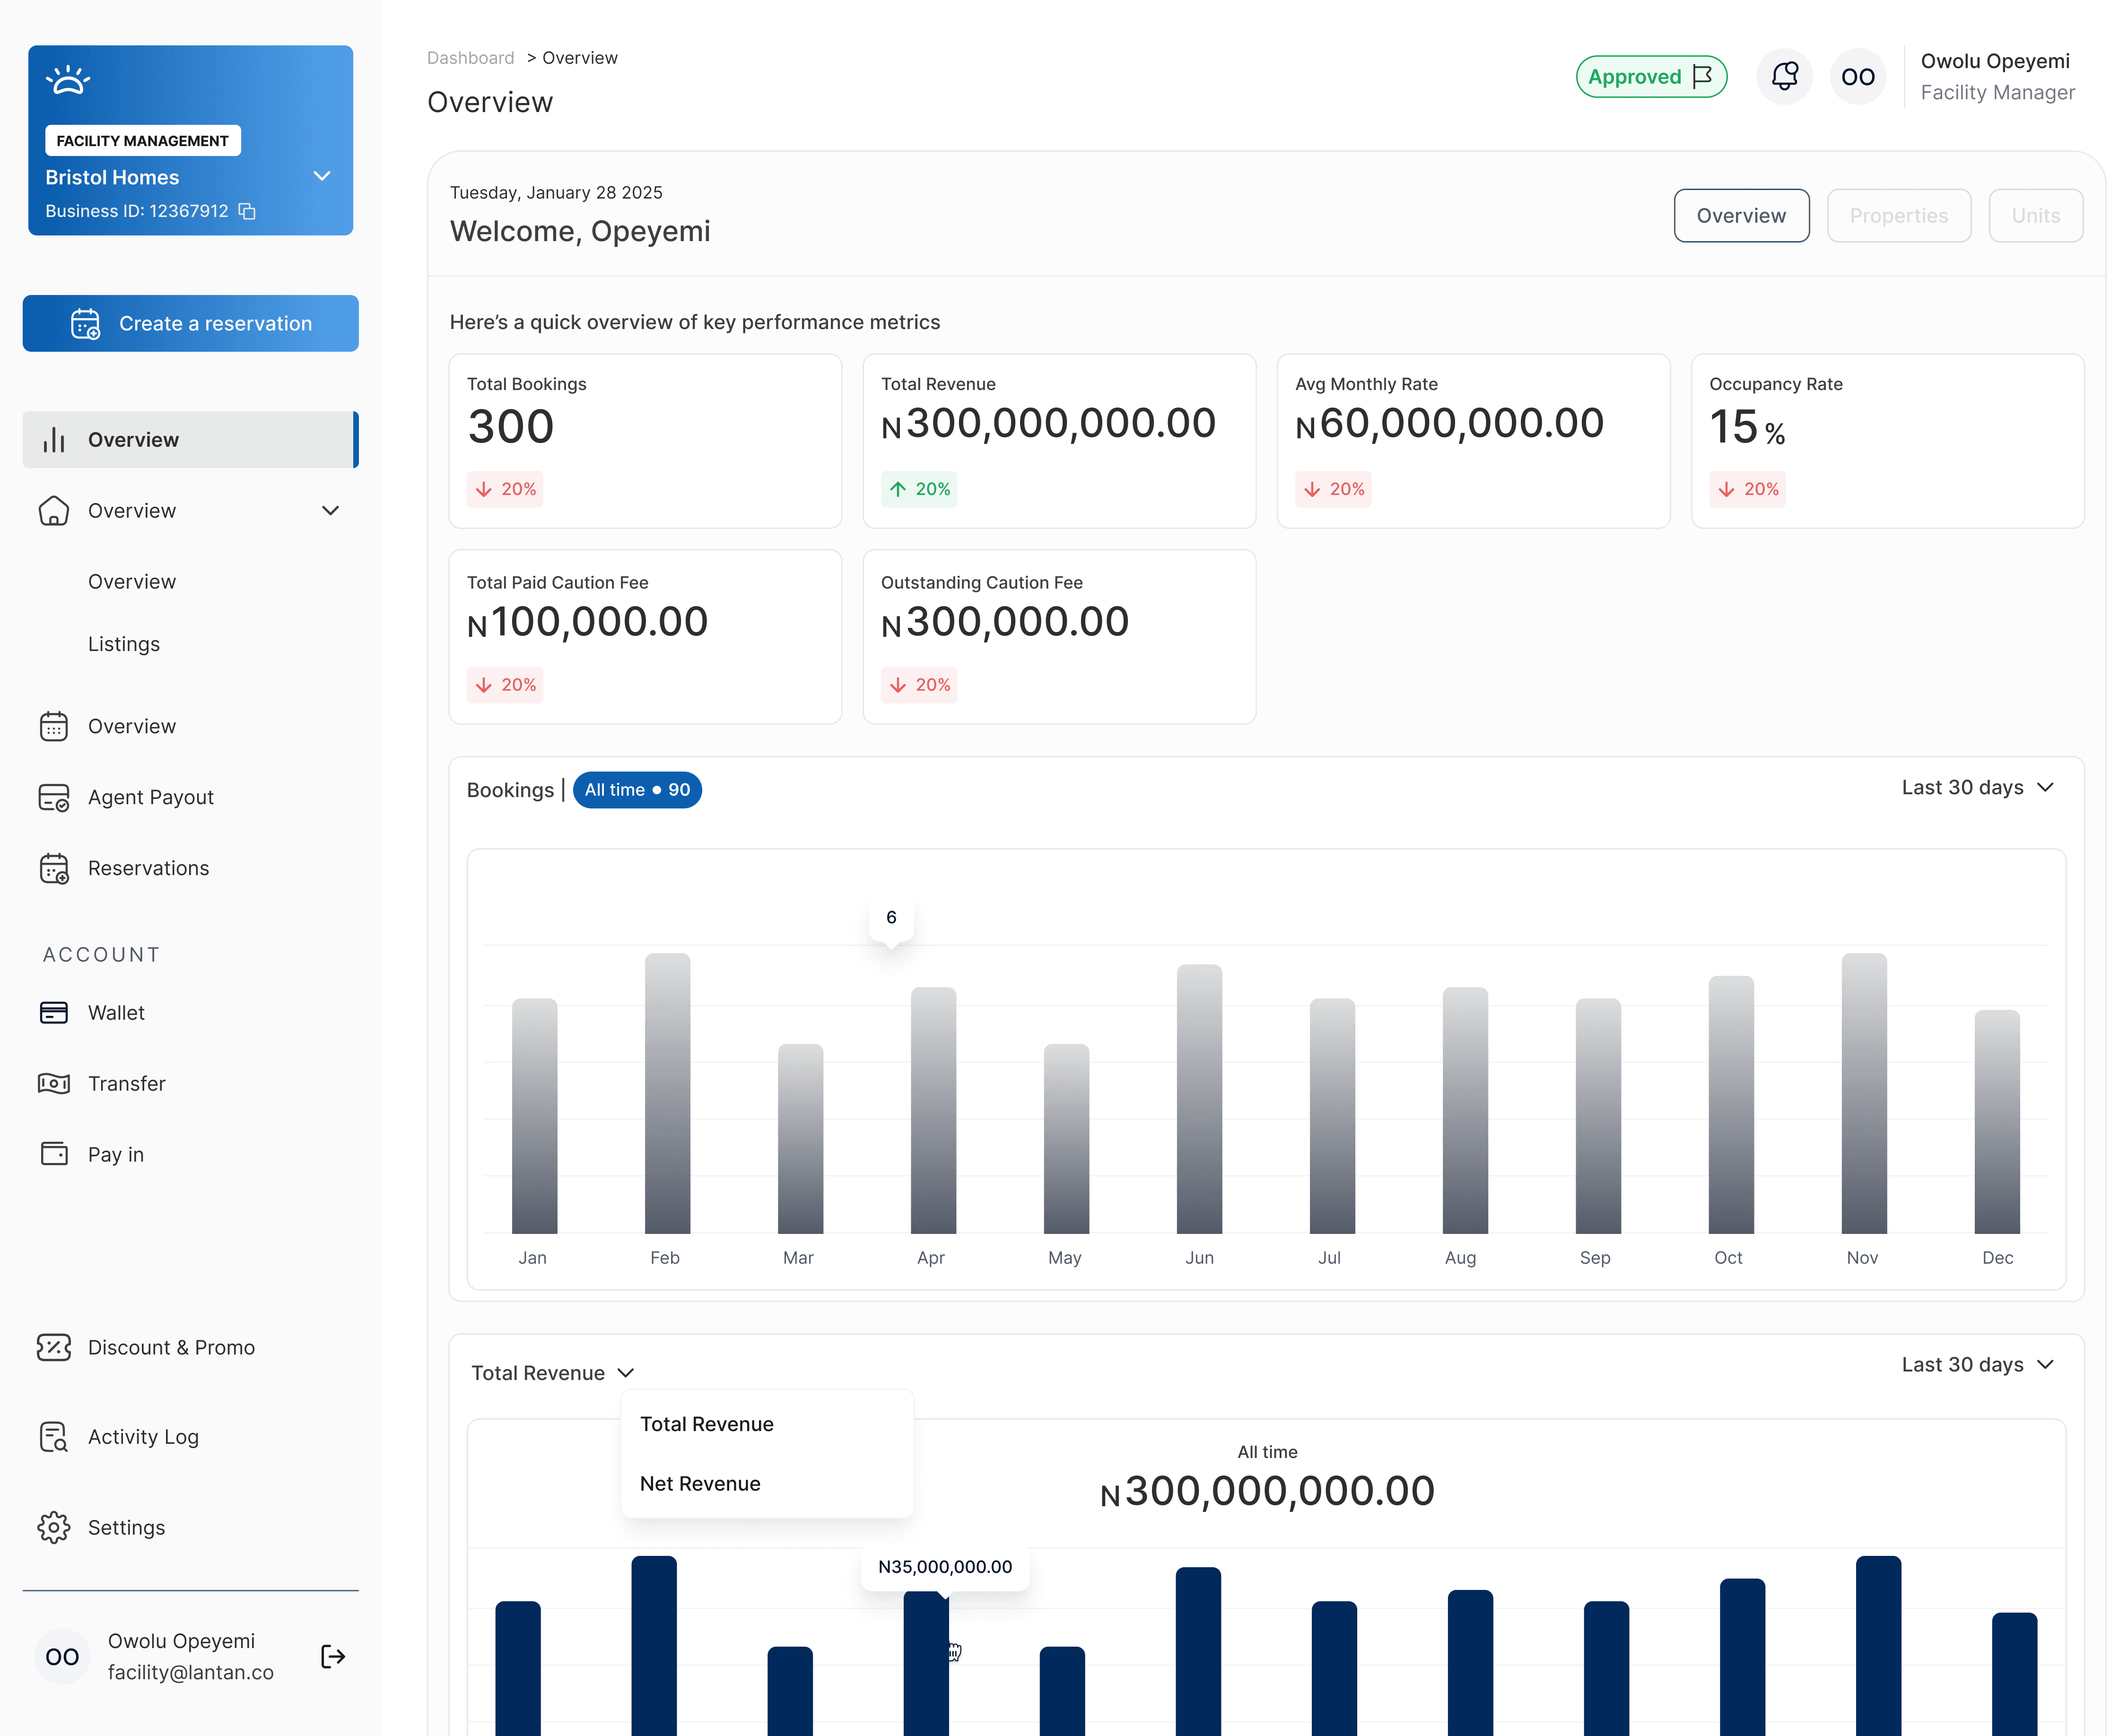2128x1736 pixels.
Task: Click the copy icon next to Business ID
Action: point(247,211)
